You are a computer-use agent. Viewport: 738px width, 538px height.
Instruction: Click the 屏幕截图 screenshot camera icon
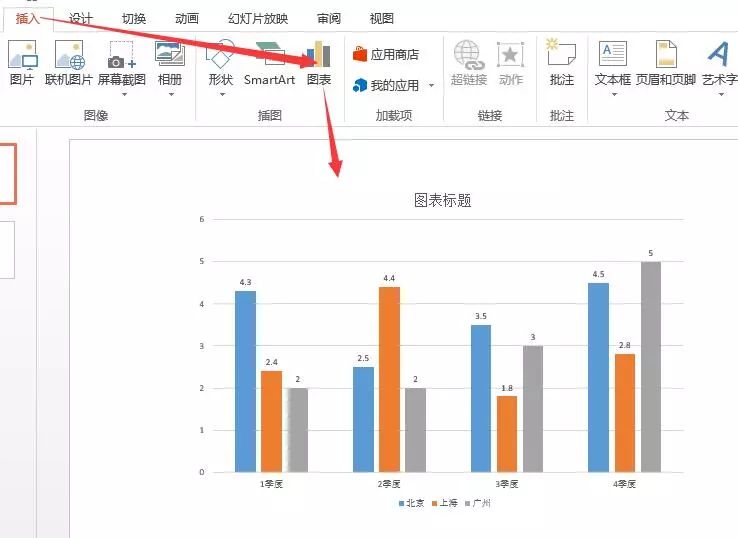(122, 56)
